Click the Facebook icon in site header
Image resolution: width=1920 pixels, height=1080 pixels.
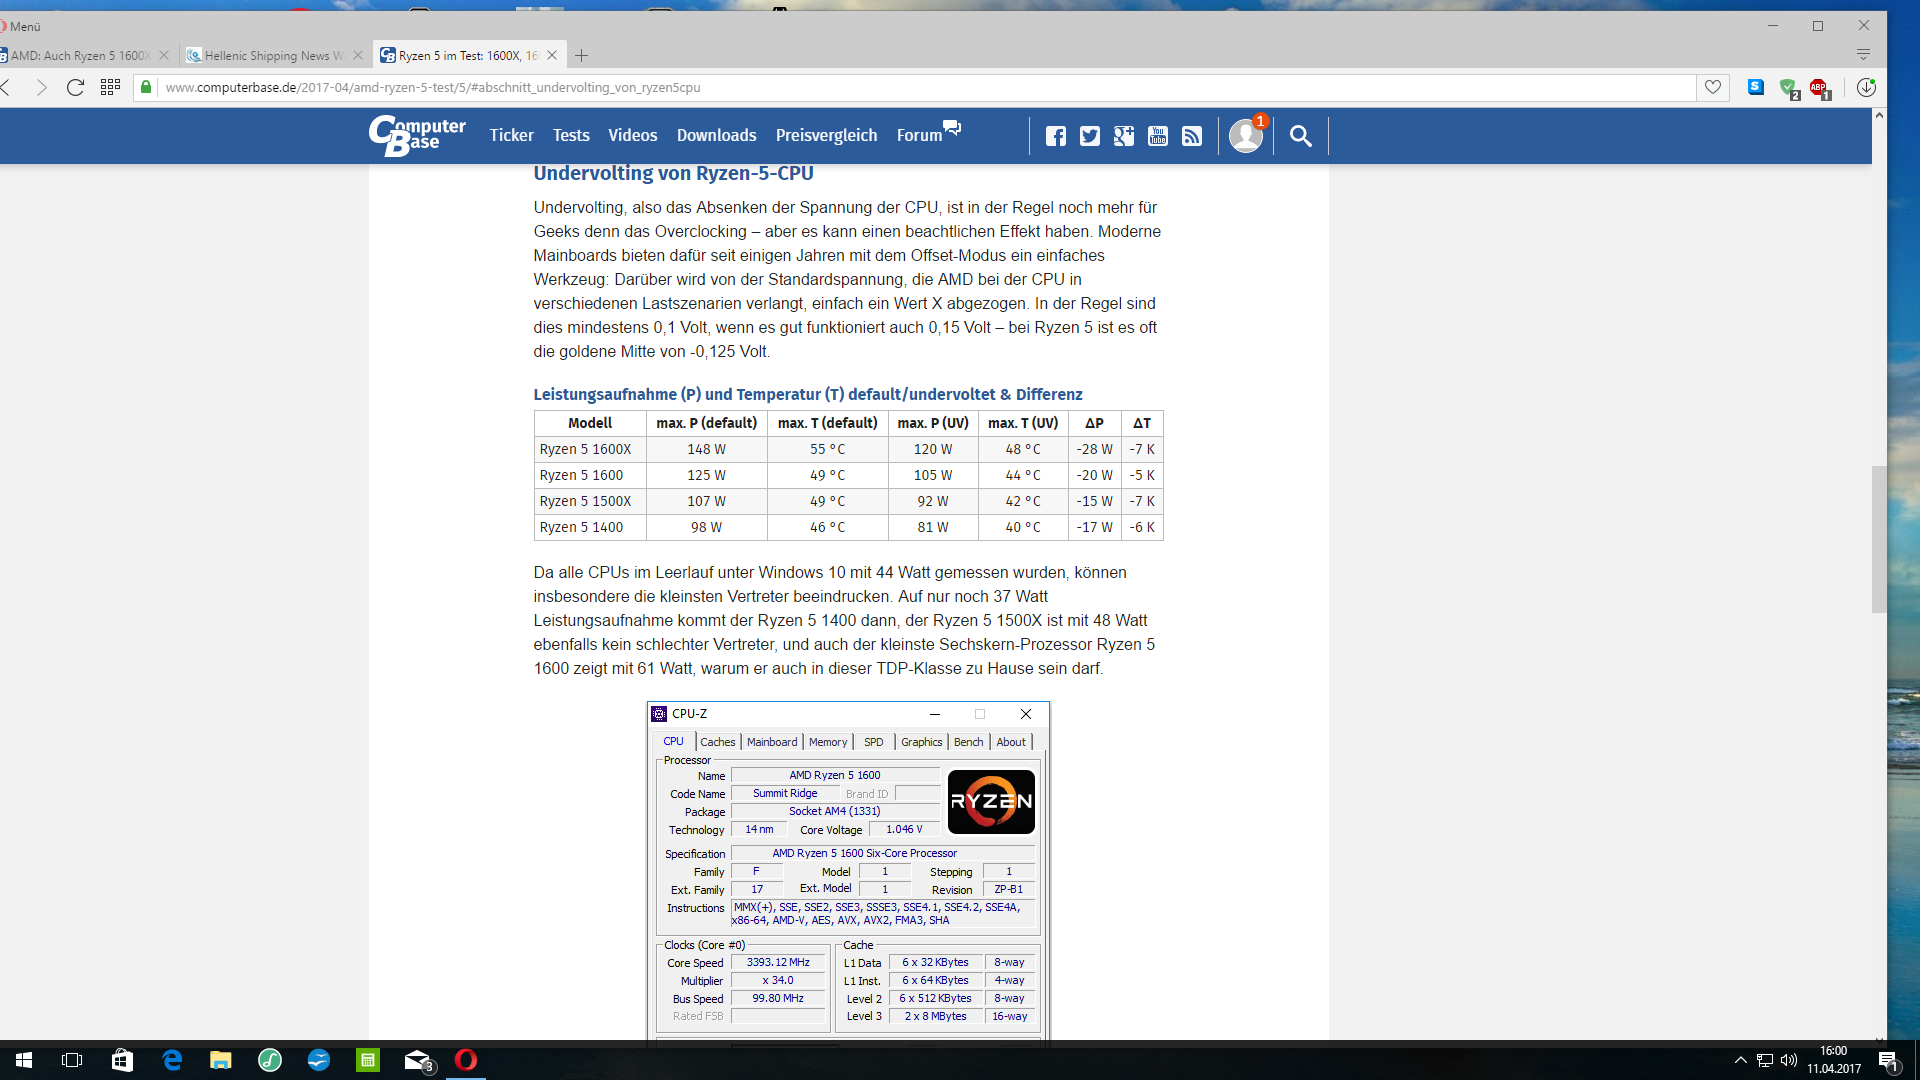click(x=1056, y=136)
